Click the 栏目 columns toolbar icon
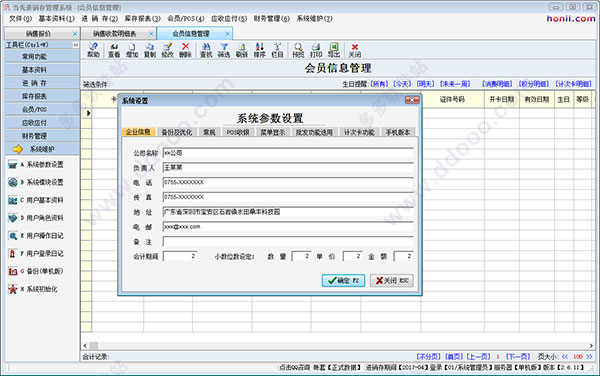 point(277,50)
